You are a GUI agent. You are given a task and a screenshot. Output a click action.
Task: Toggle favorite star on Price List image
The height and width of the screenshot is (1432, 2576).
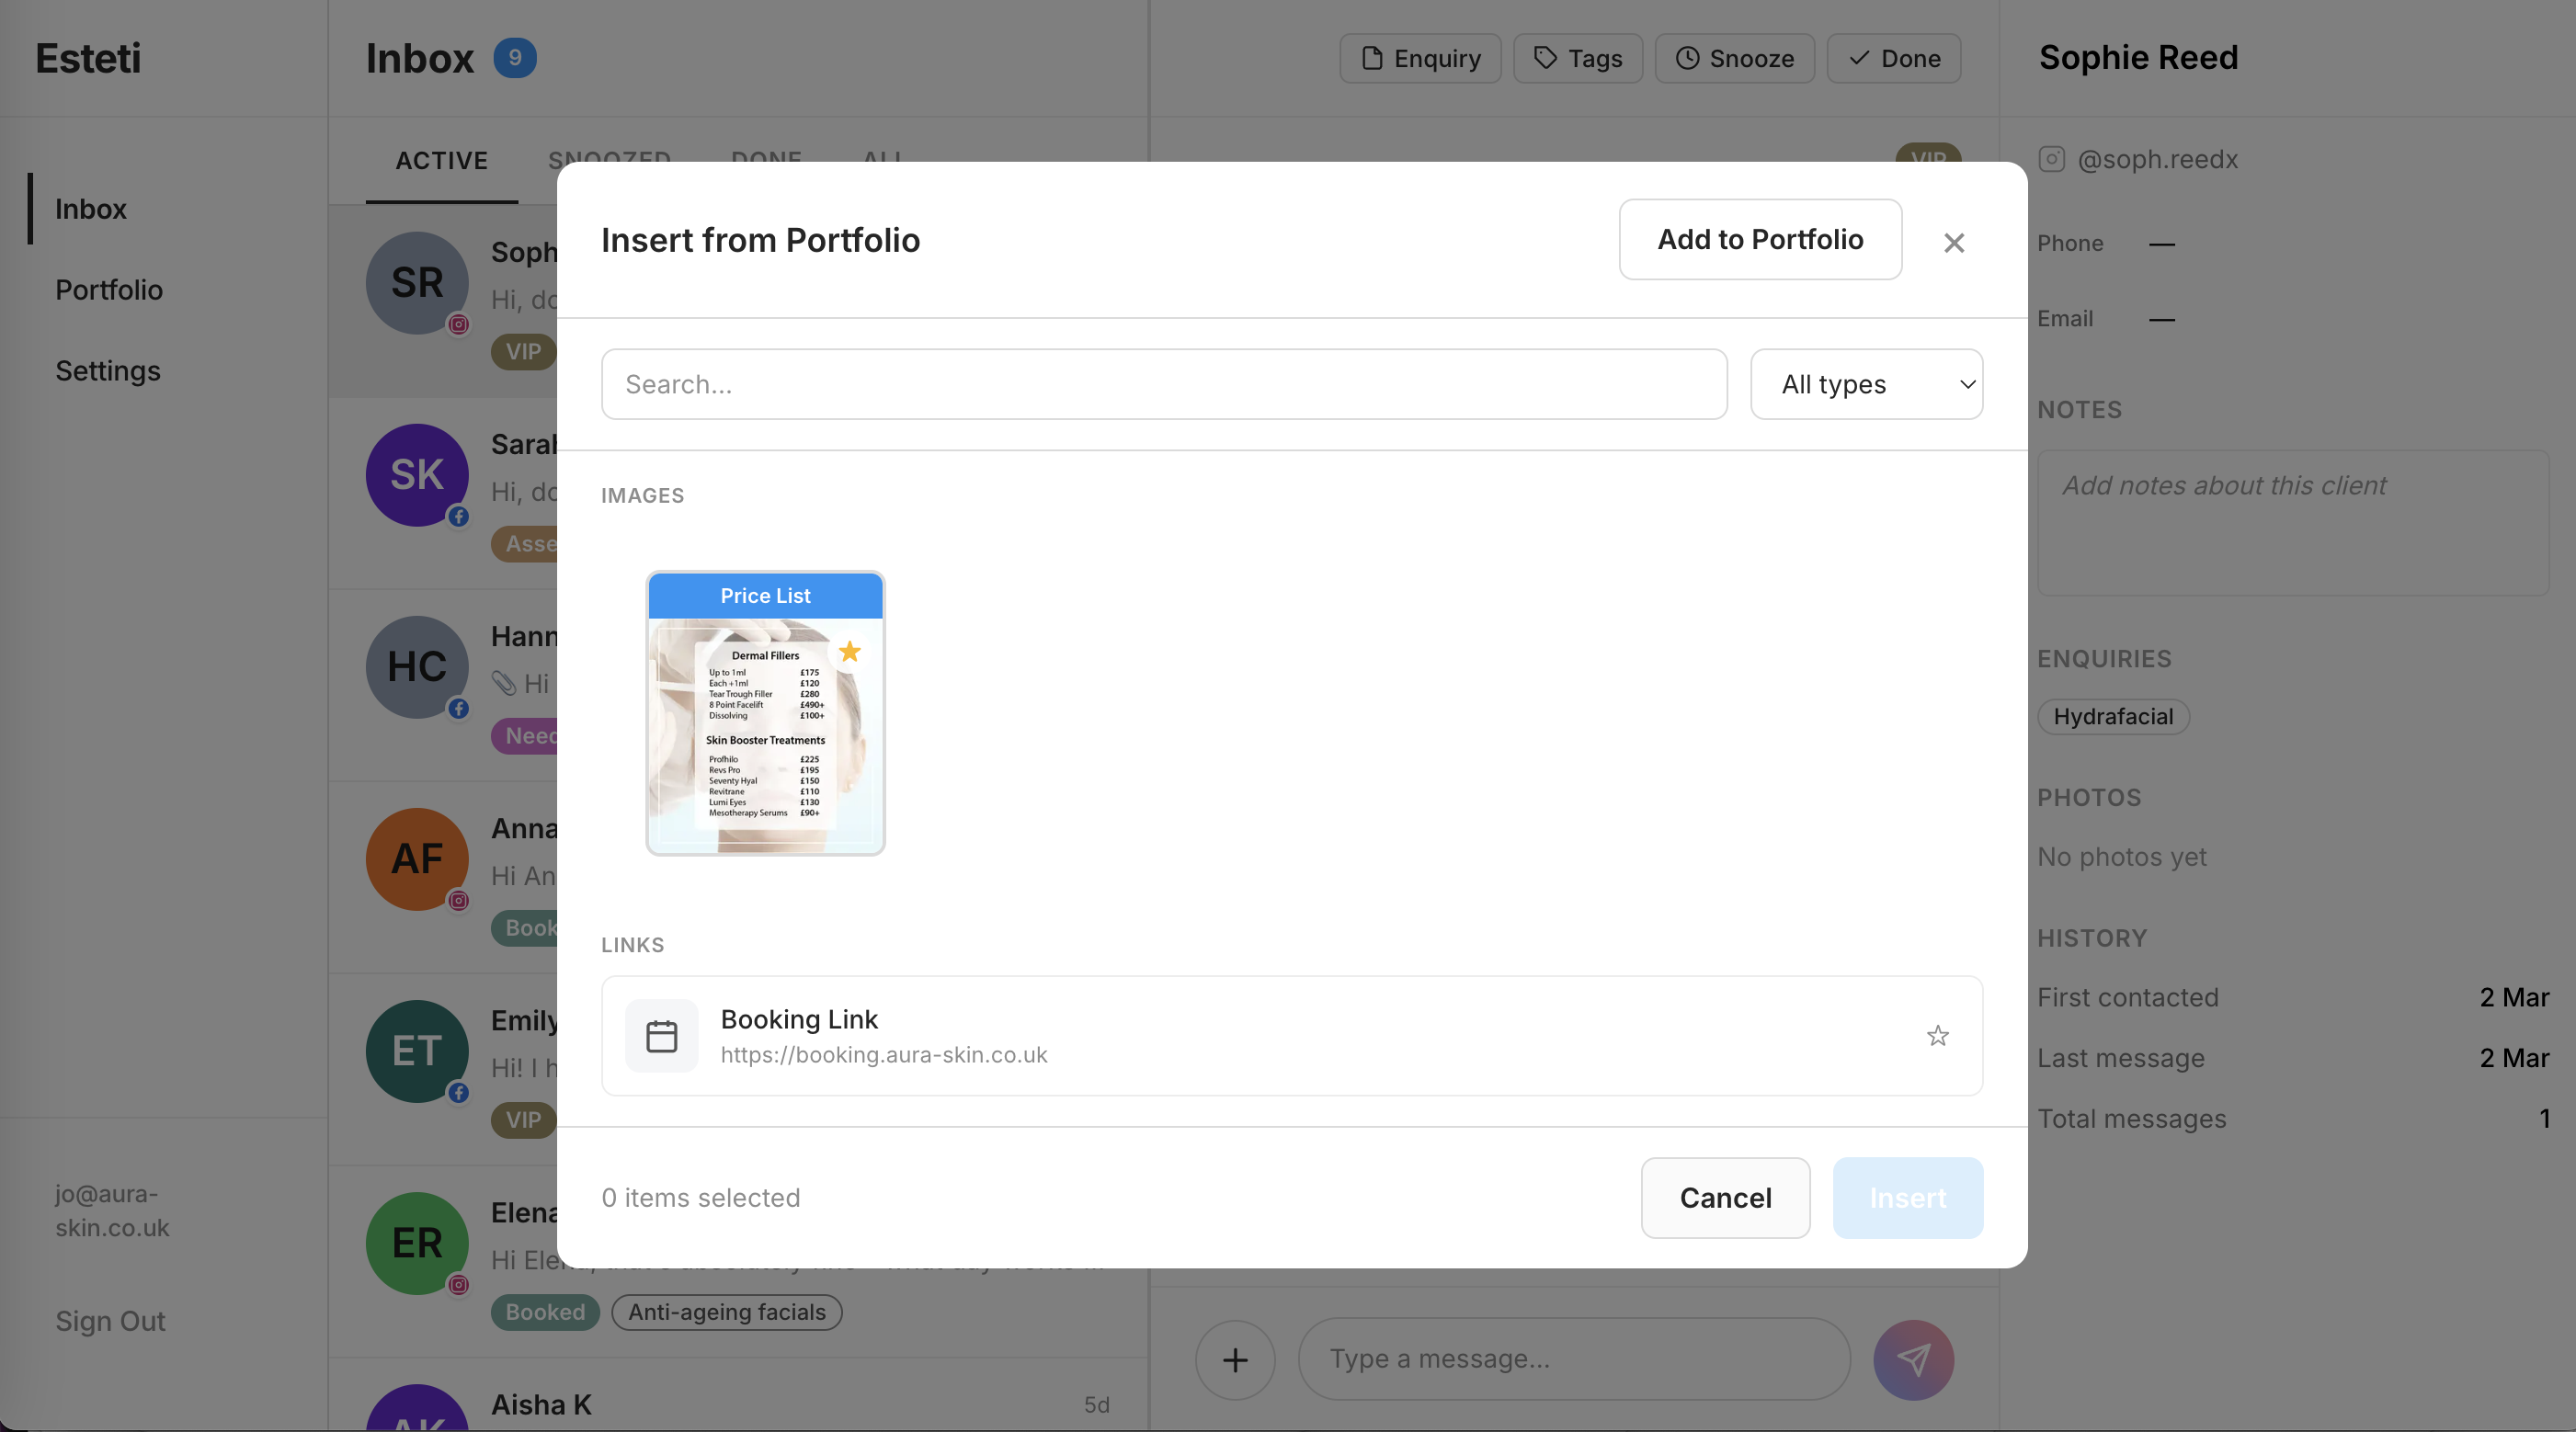tap(849, 652)
